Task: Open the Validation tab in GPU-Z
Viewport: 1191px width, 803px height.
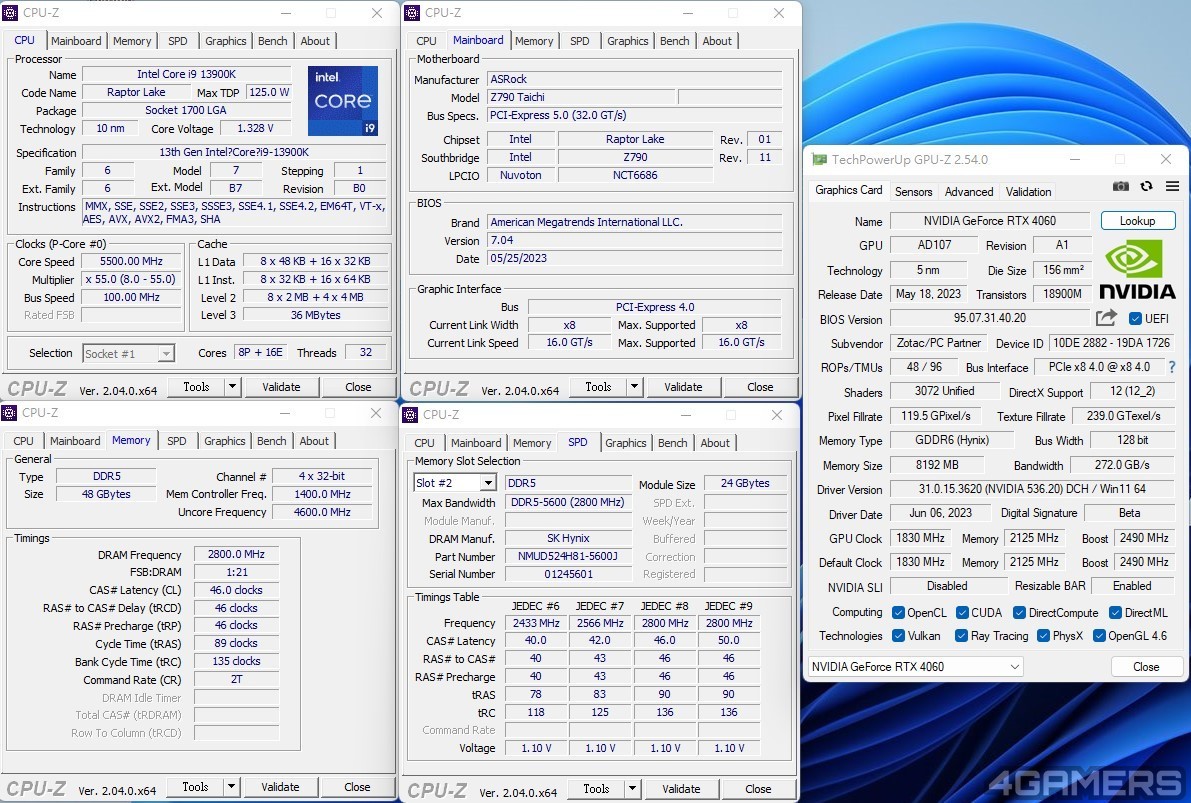Action: point(1028,191)
